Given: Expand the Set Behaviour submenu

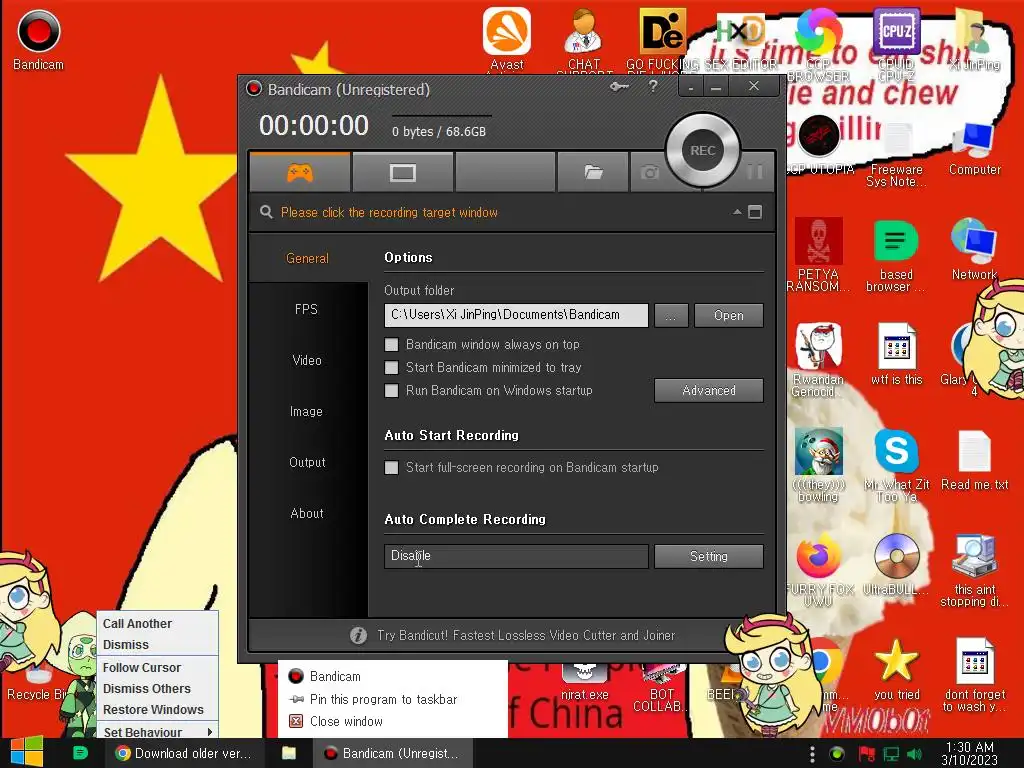Looking at the screenshot, I should click(157, 731).
